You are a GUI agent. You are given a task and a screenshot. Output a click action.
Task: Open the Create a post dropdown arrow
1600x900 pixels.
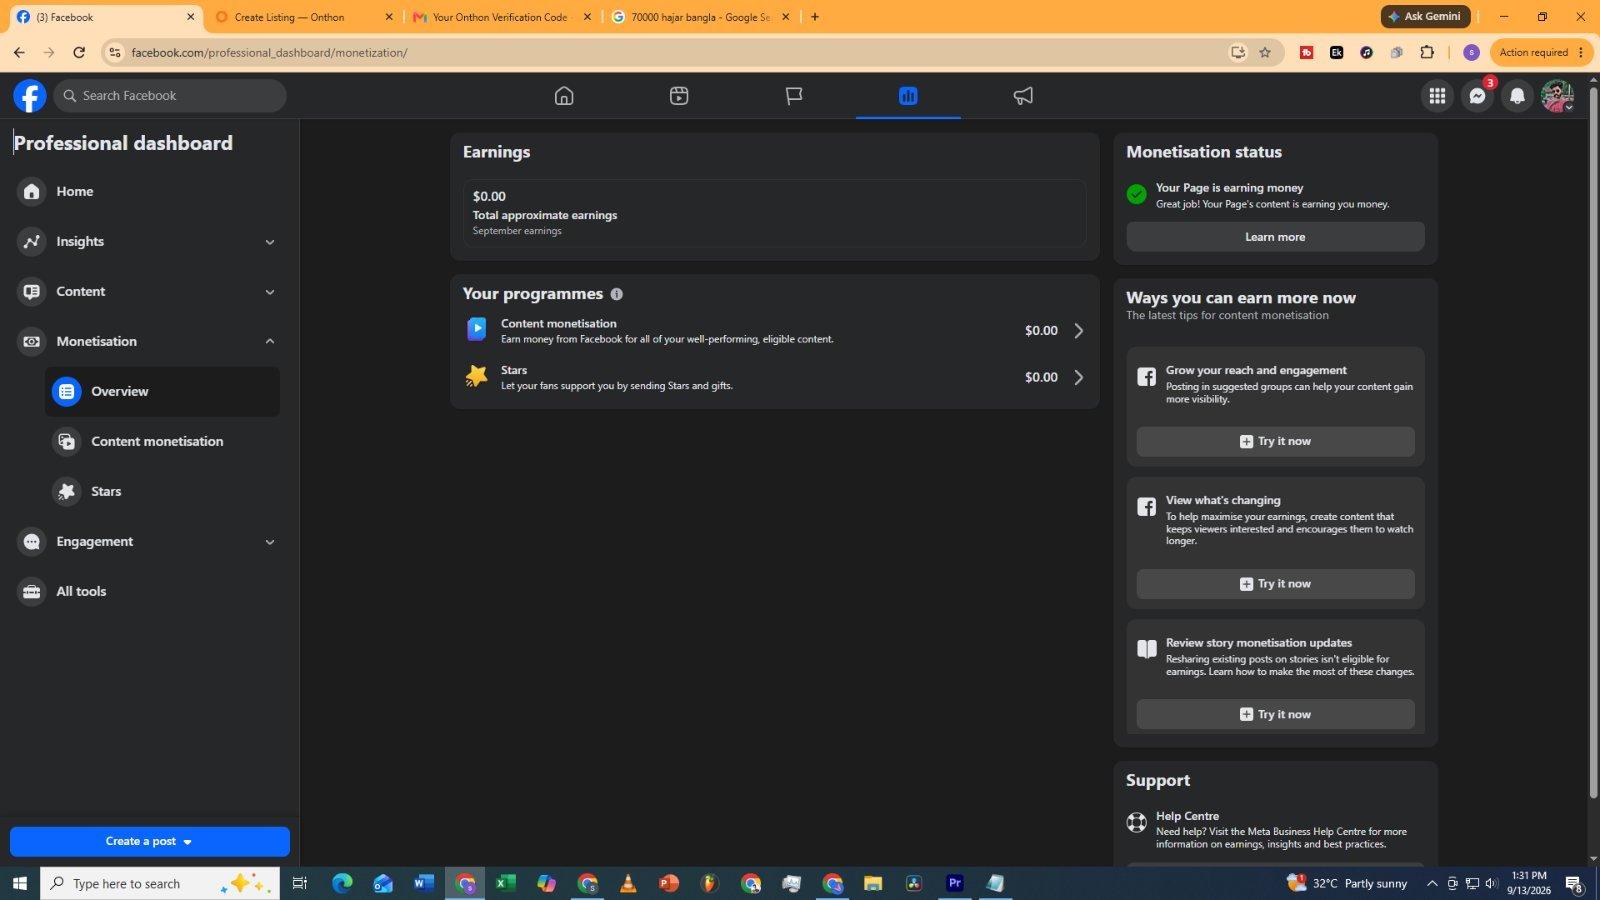187,842
